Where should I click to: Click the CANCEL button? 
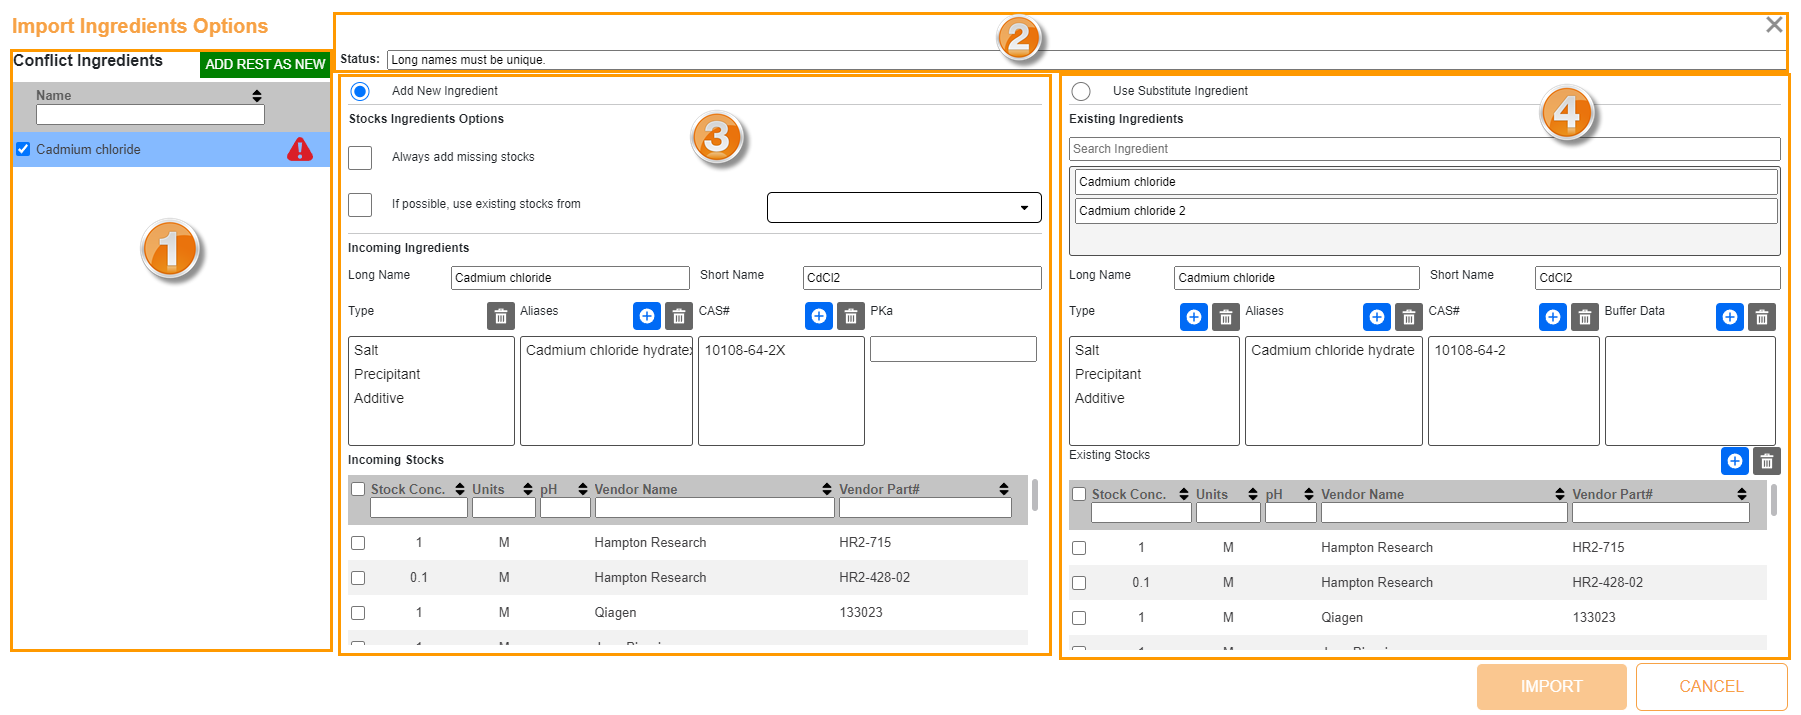[1711, 687]
